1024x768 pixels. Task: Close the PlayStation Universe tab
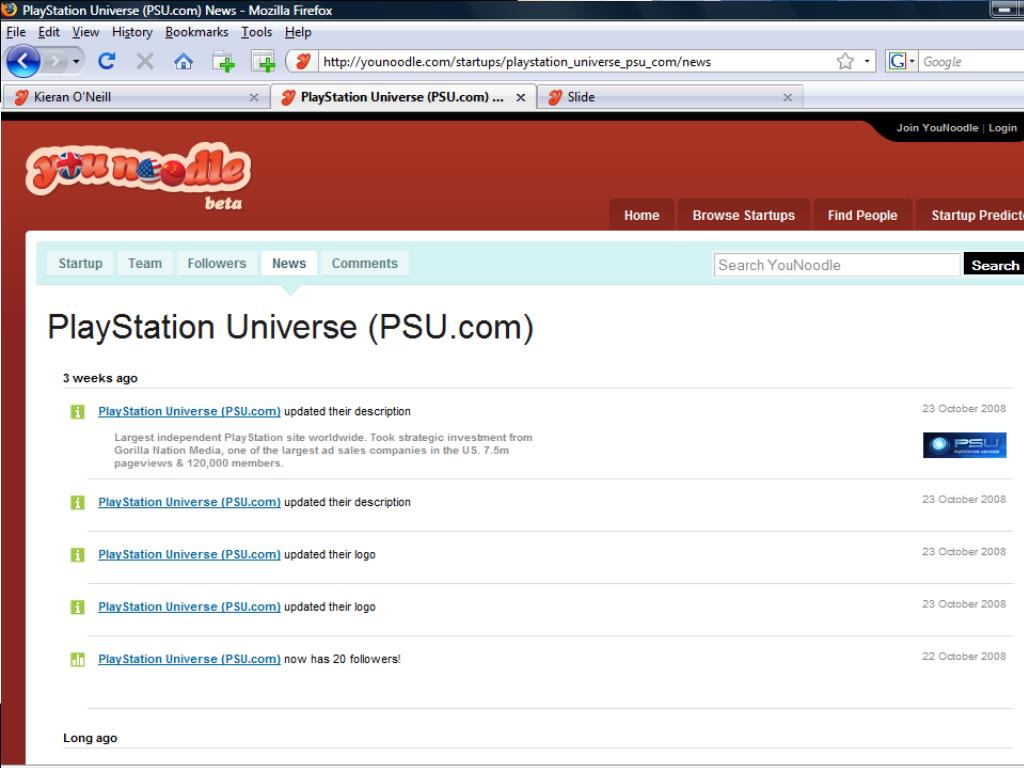click(x=520, y=97)
